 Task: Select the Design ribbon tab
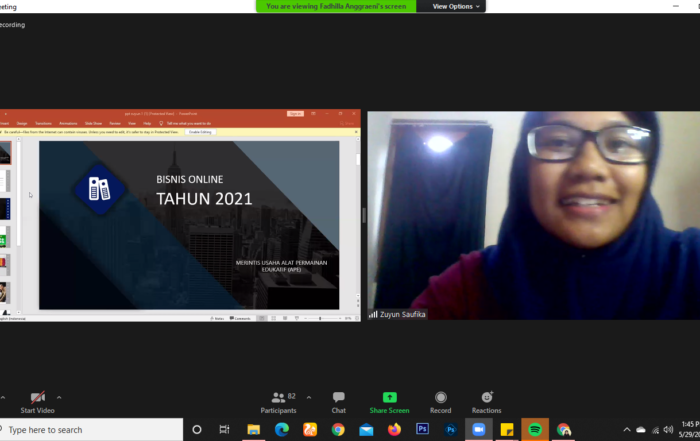22,123
